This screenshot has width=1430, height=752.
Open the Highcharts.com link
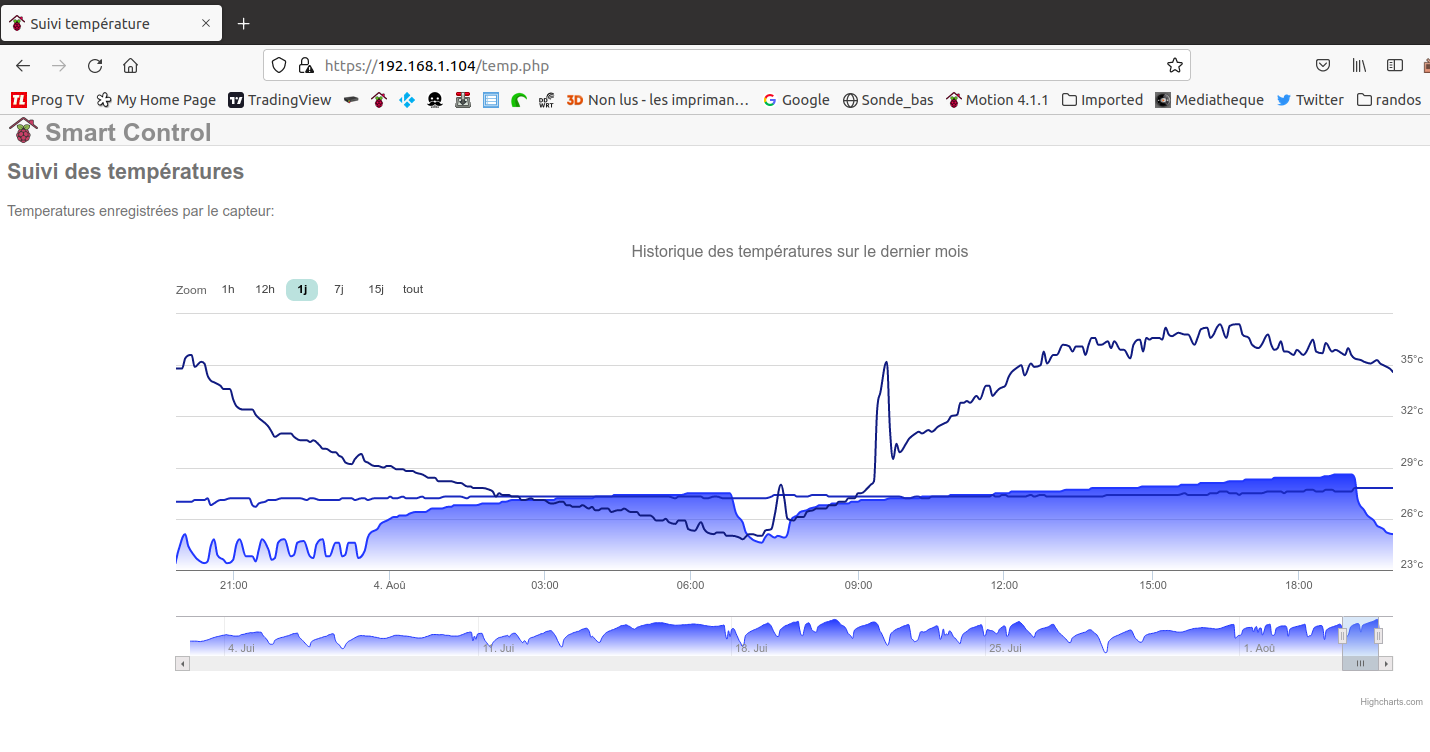click(x=1391, y=701)
